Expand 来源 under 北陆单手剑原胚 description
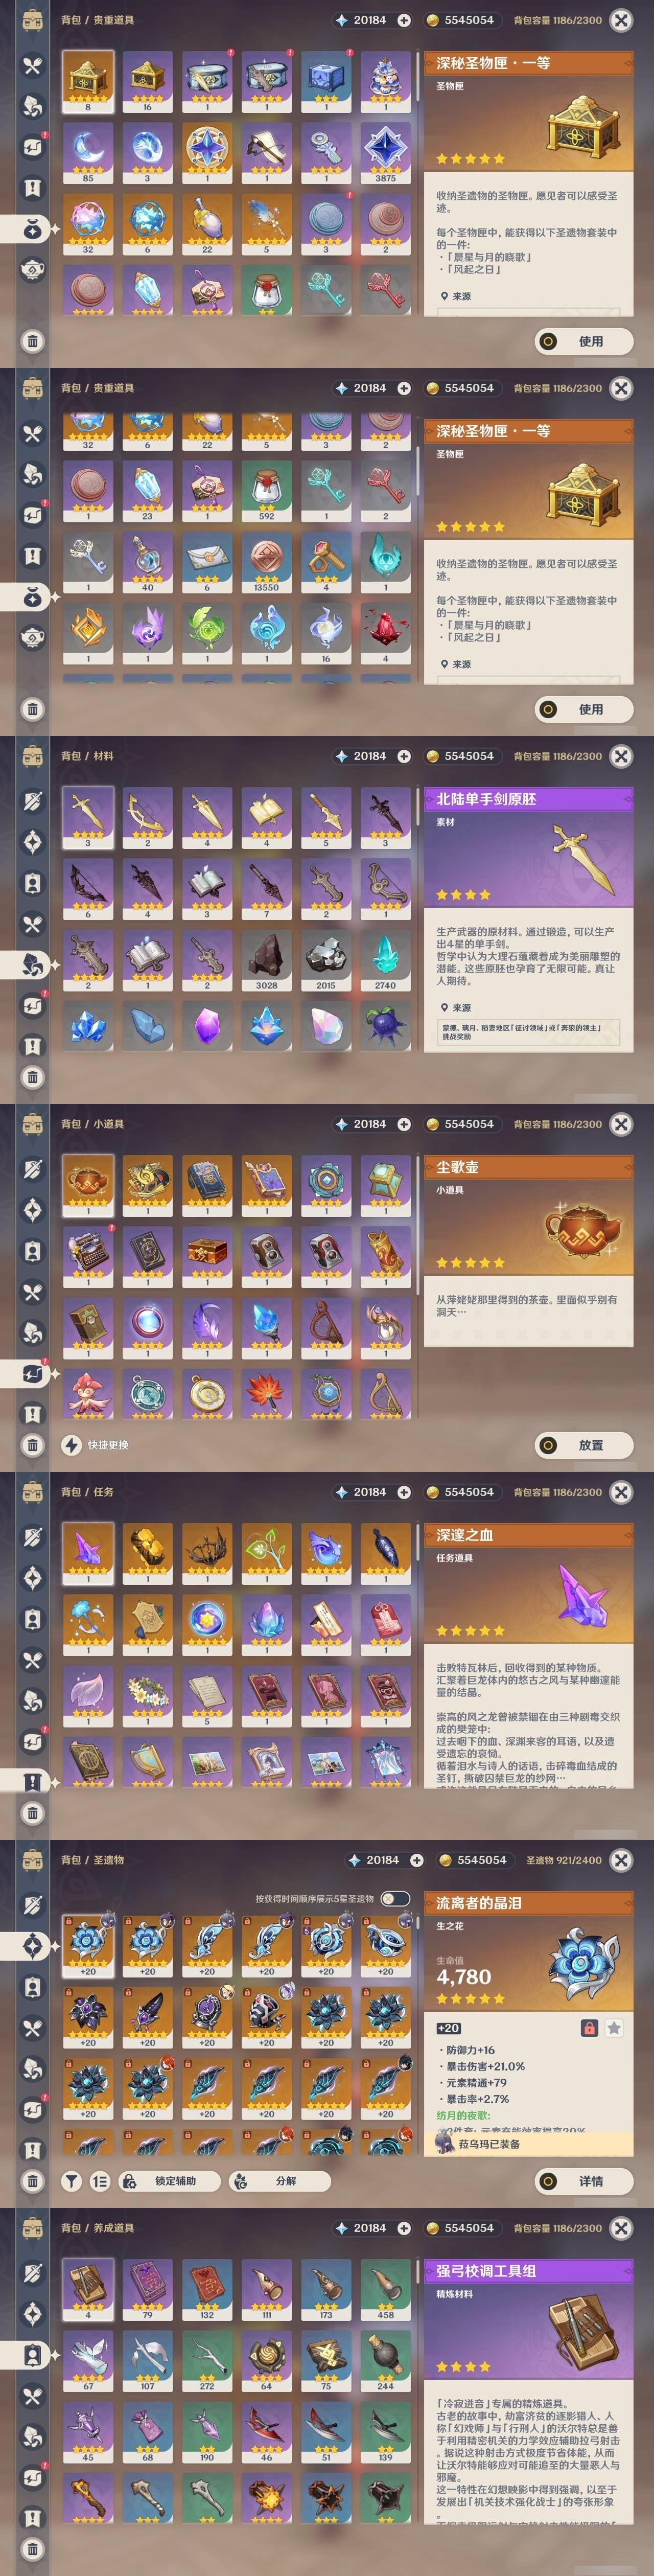 click(460, 1008)
